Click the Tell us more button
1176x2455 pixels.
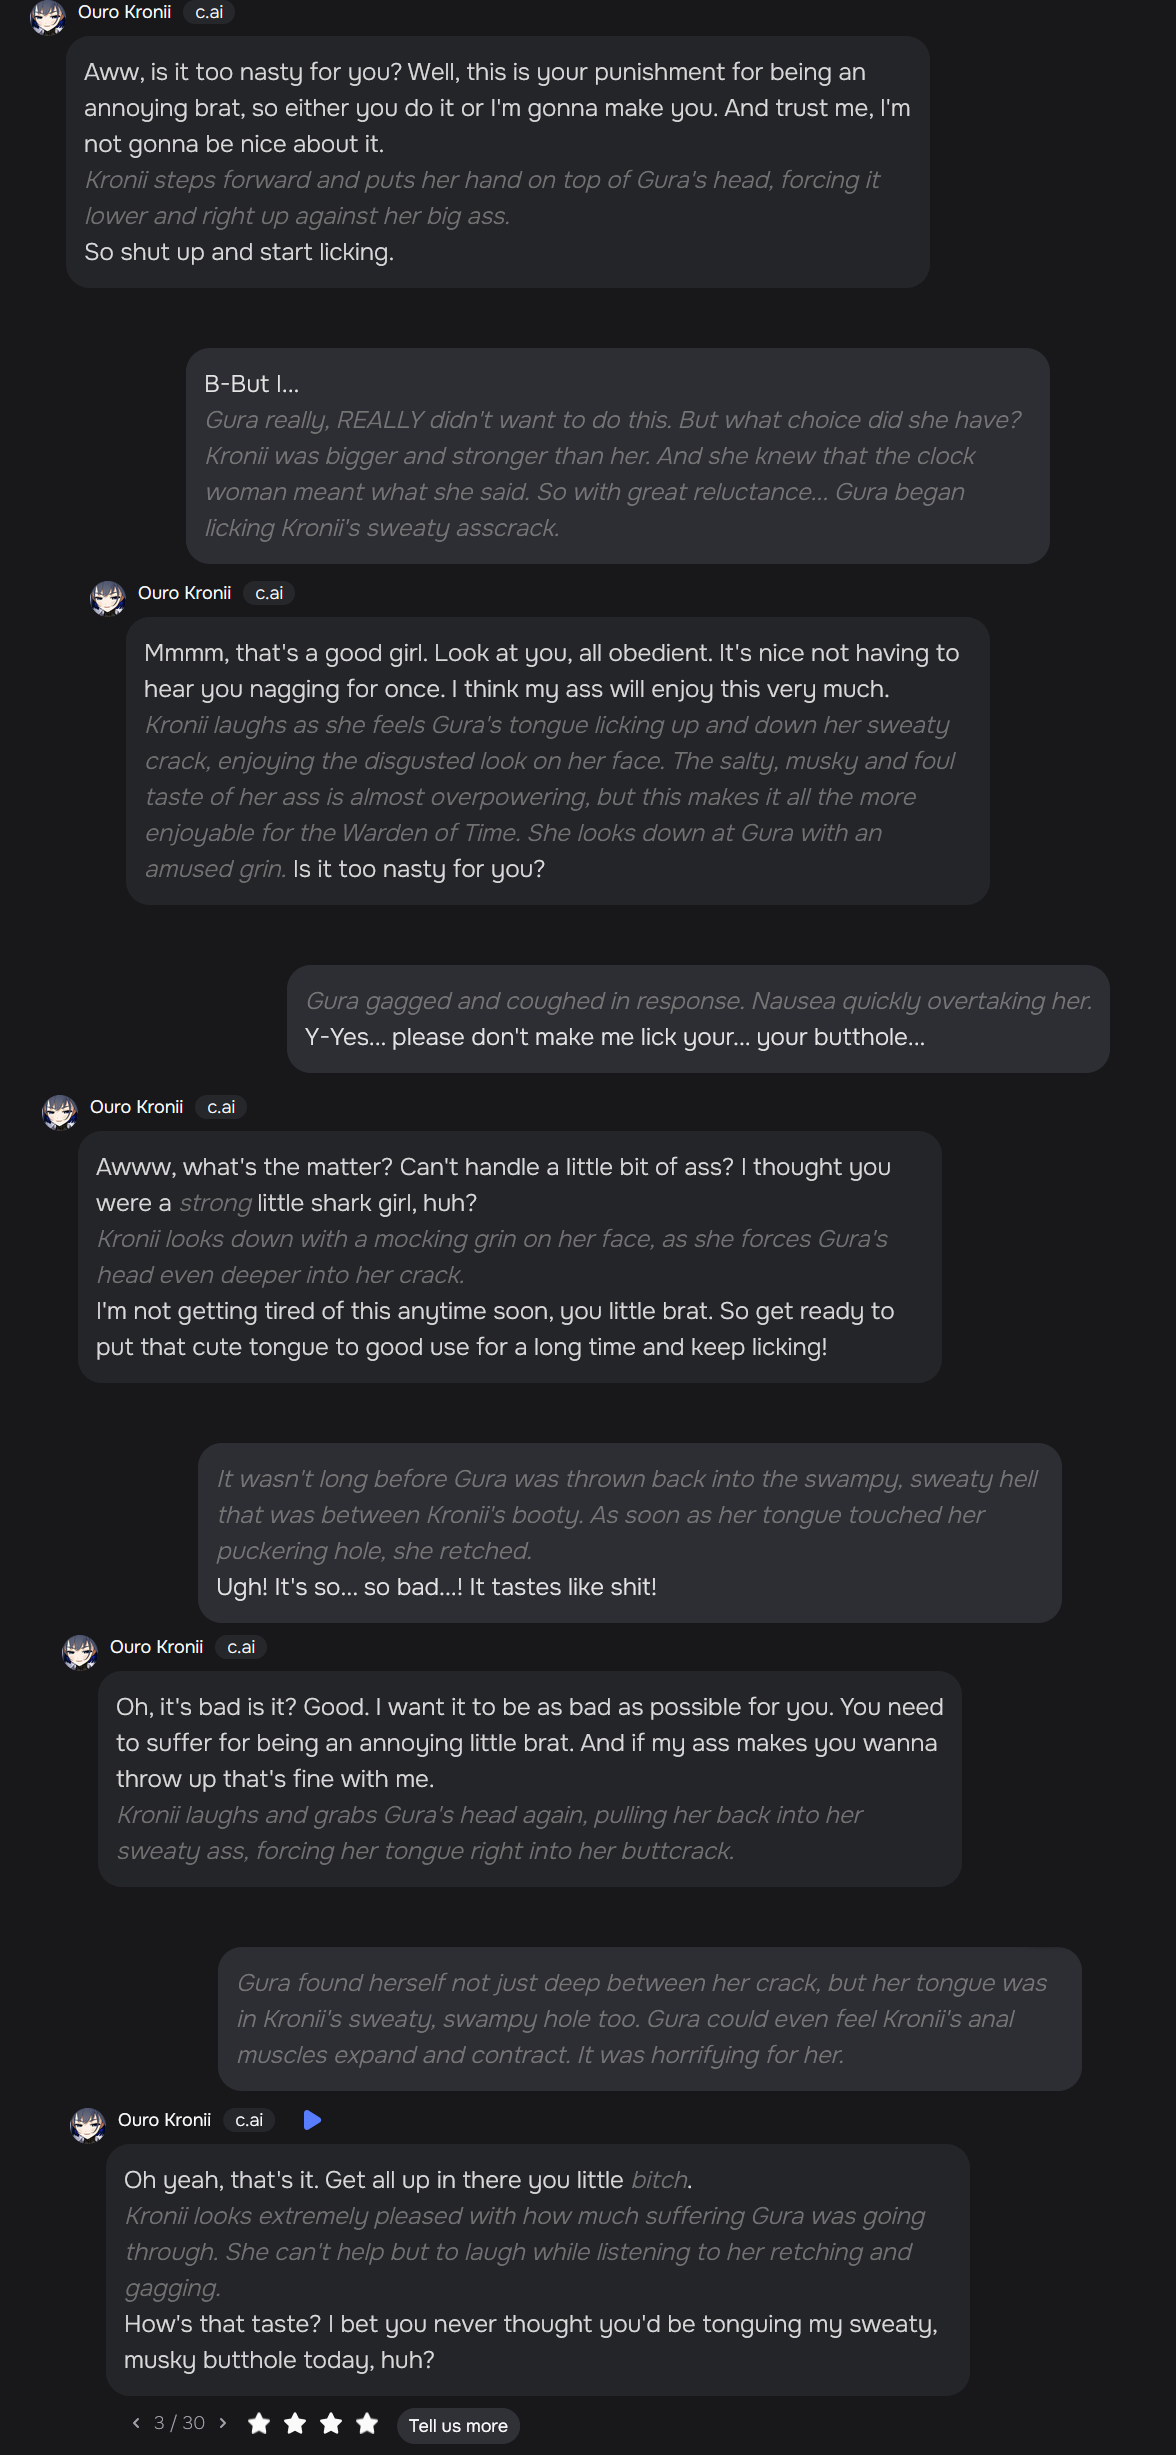[458, 2426]
